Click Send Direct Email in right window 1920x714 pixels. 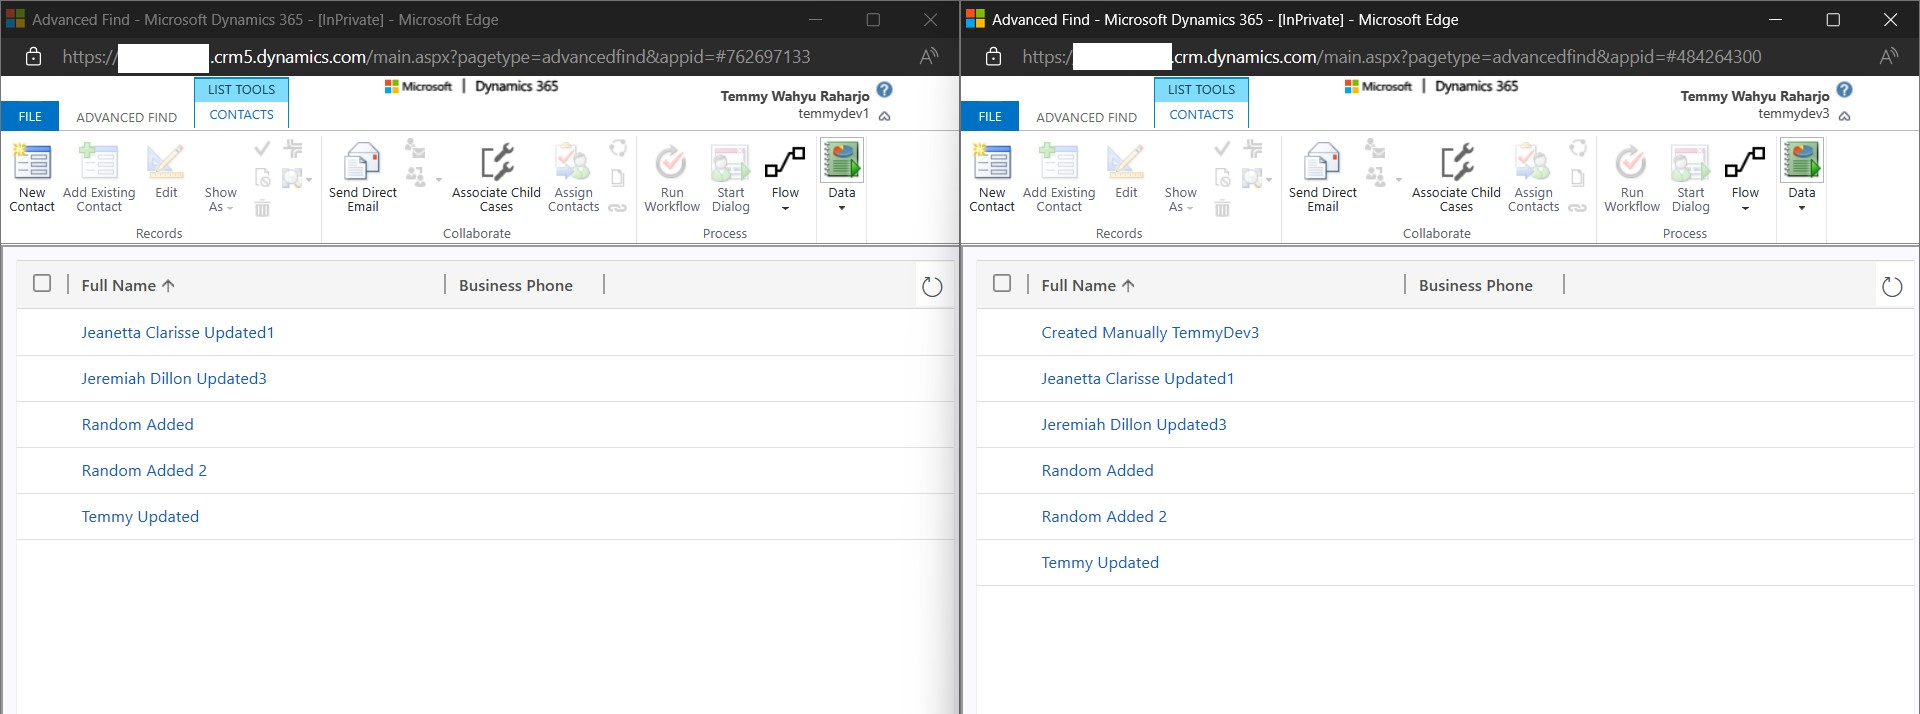pyautogui.click(x=1323, y=178)
